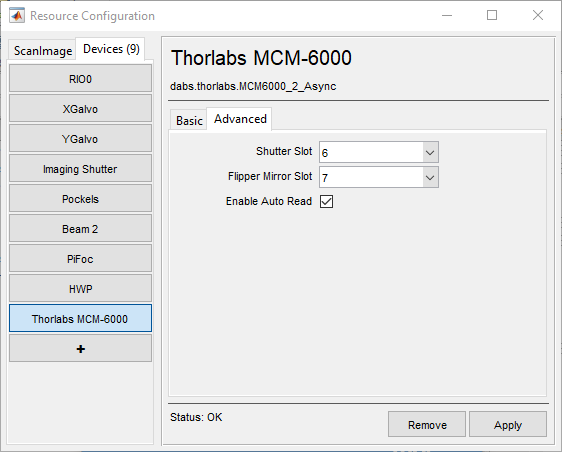Close the Resource Configuration window
The width and height of the screenshot is (562, 452).
[x=538, y=15]
